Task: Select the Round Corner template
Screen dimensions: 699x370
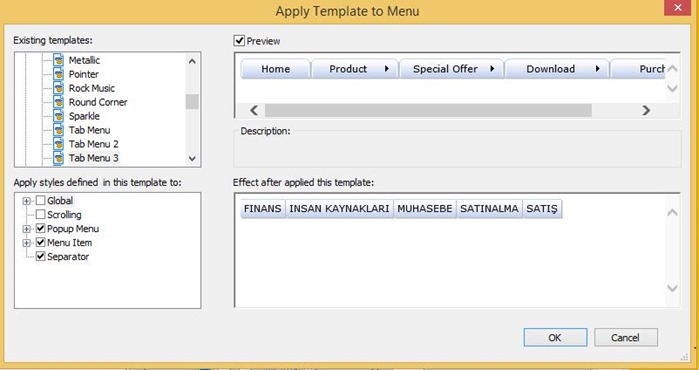Action: pyautogui.click(x=98, y=102)
